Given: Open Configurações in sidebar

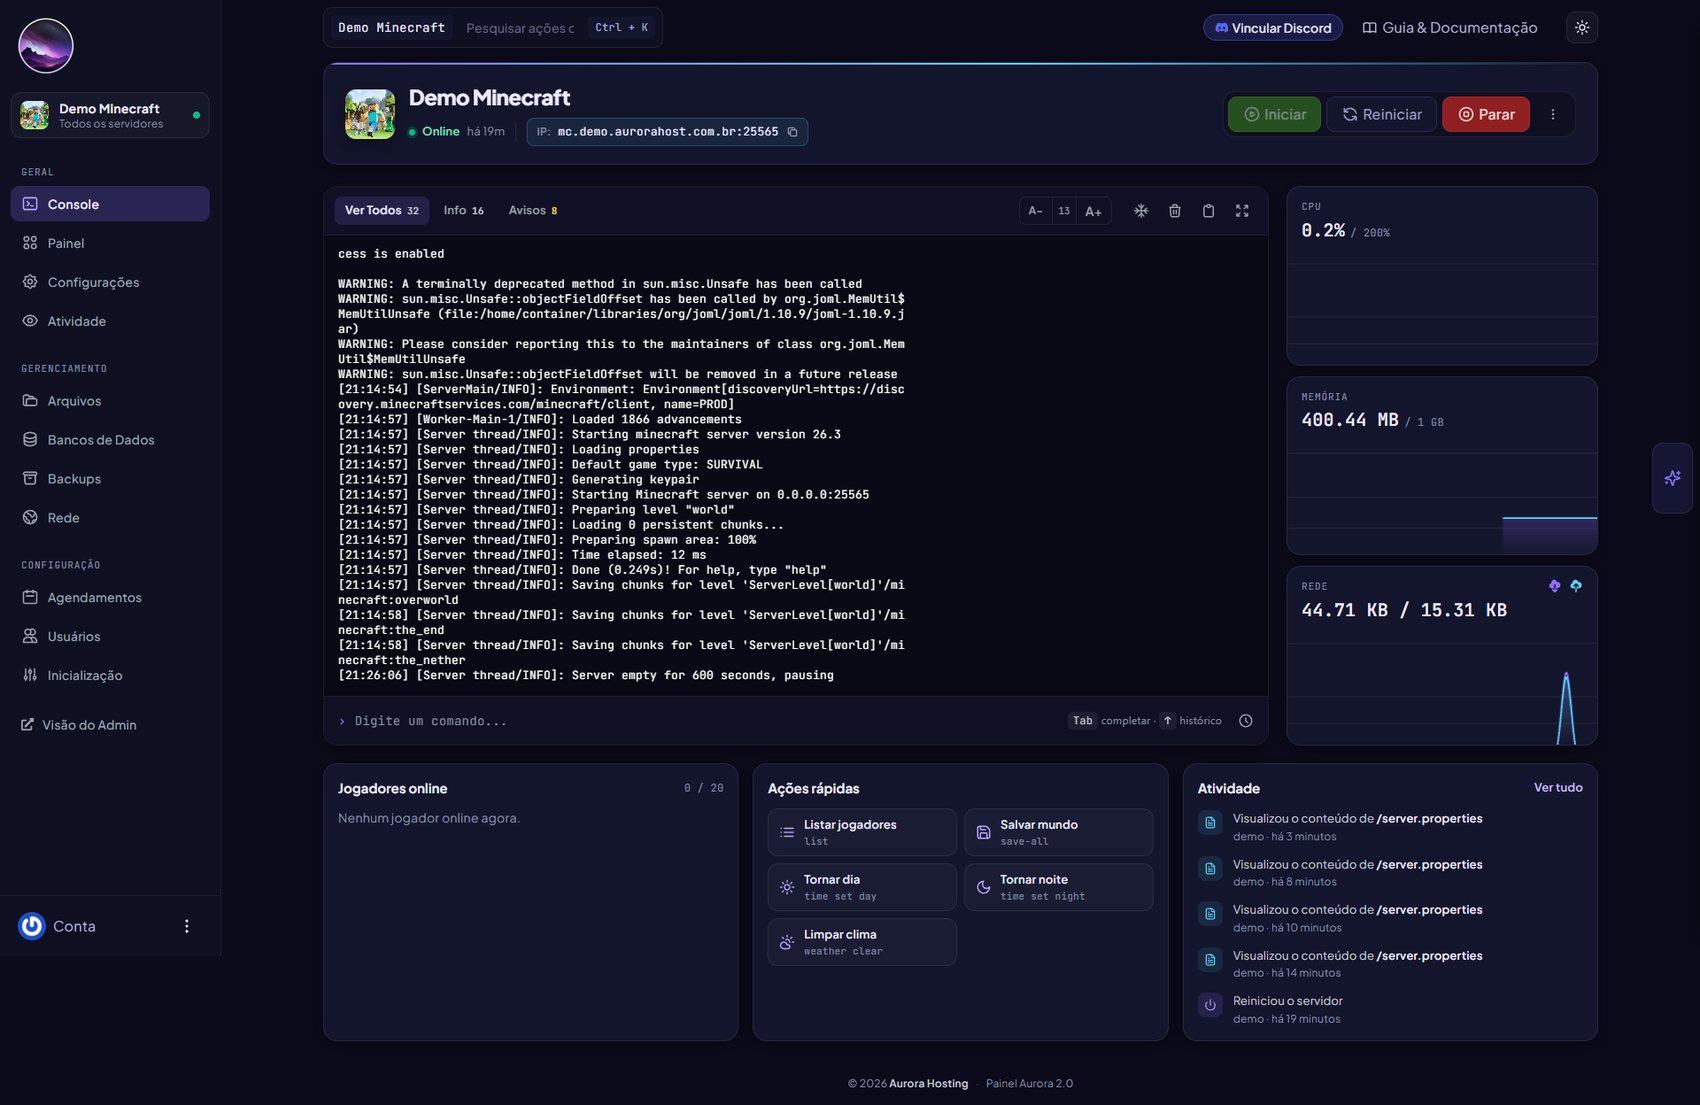Looking at the screenshot, I should click(110, 282).
